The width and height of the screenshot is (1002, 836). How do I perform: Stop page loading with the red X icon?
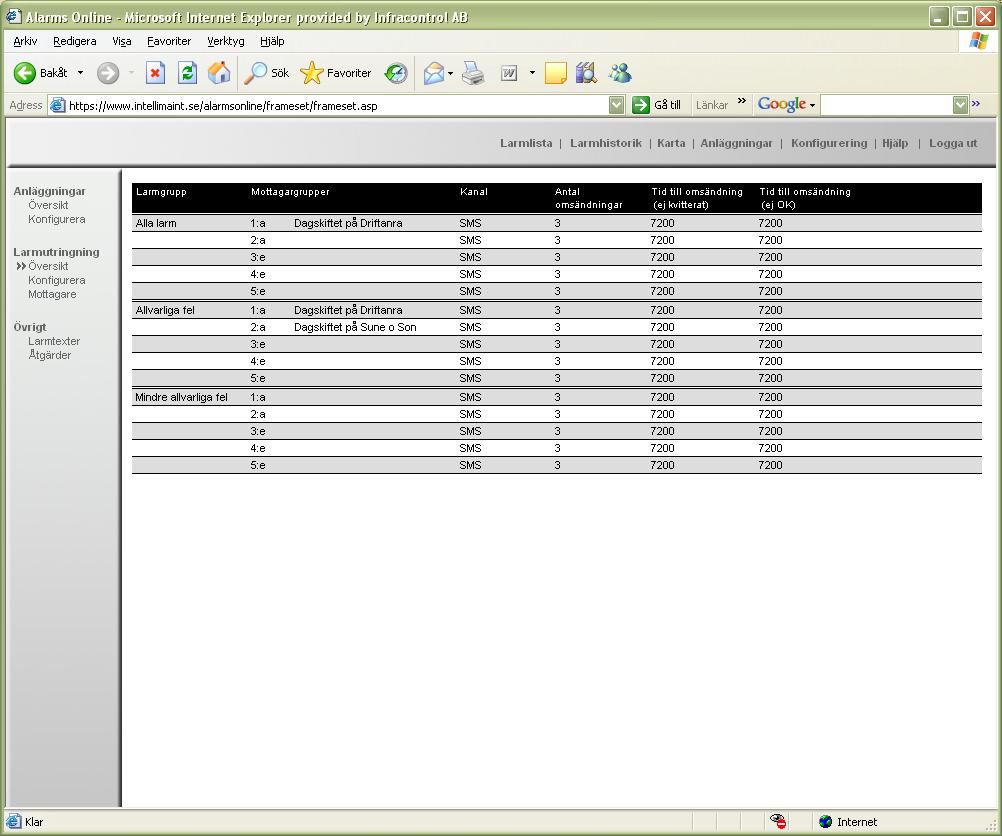pos(155,73)
